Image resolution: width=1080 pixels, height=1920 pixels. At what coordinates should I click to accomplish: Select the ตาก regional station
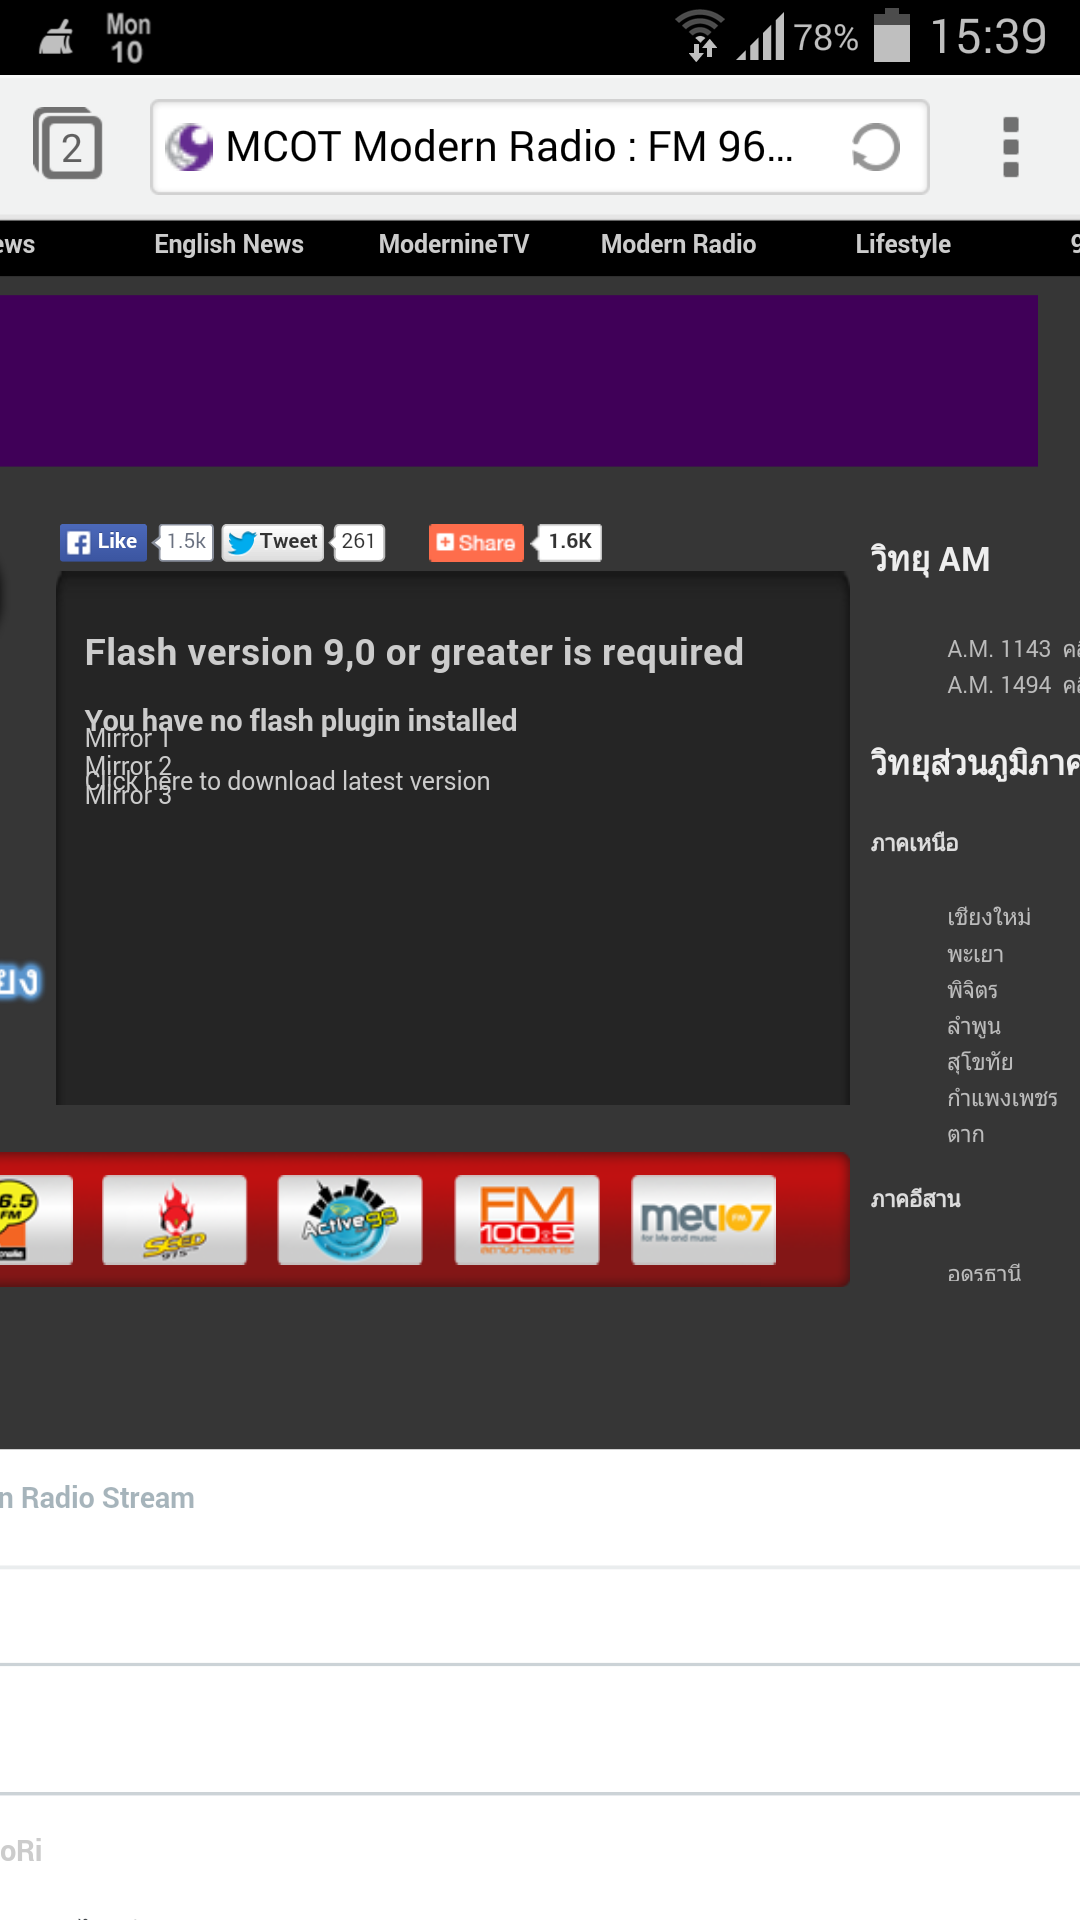[x=966, y=1134]
